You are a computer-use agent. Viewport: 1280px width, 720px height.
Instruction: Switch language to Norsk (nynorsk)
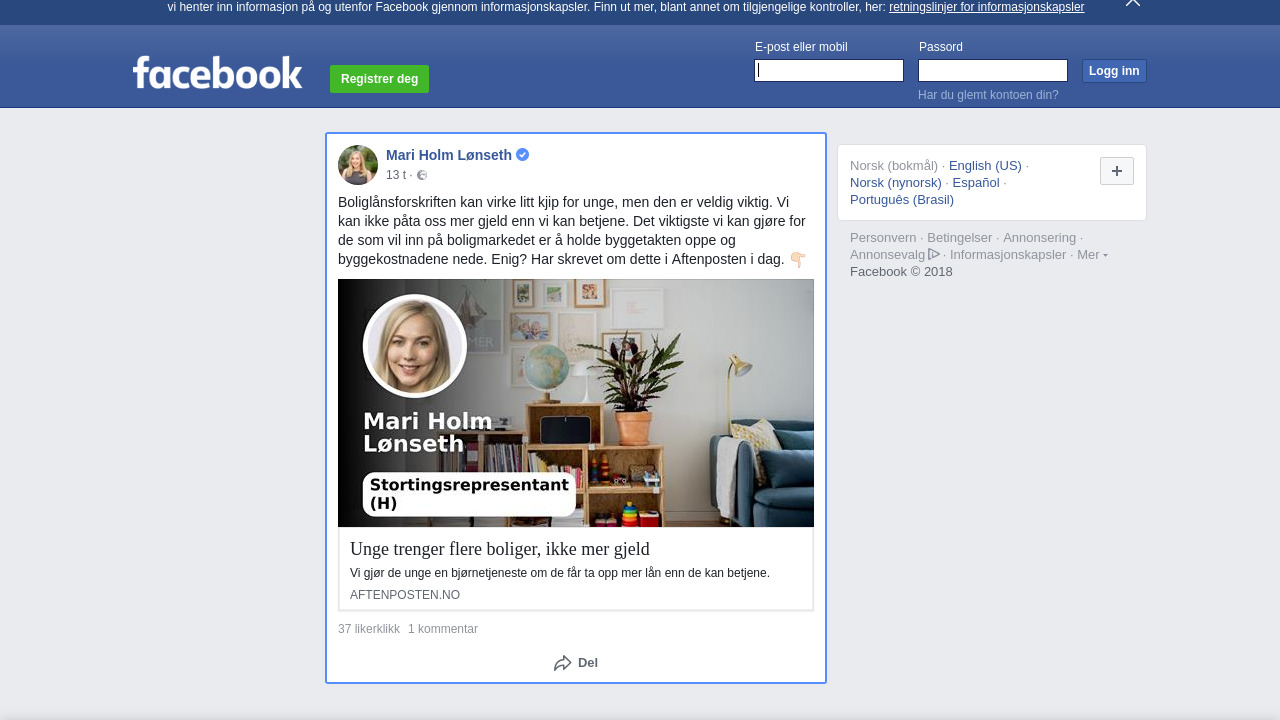coord(896,183)
